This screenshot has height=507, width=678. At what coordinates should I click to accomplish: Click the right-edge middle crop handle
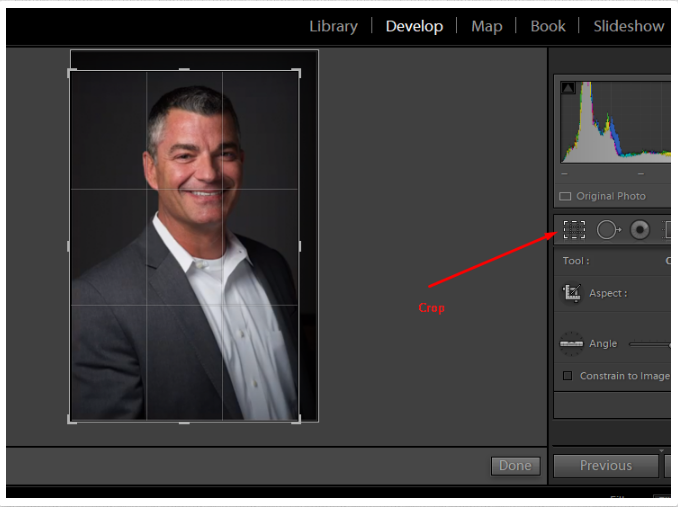pyautogui.click(x=300, y=246)
